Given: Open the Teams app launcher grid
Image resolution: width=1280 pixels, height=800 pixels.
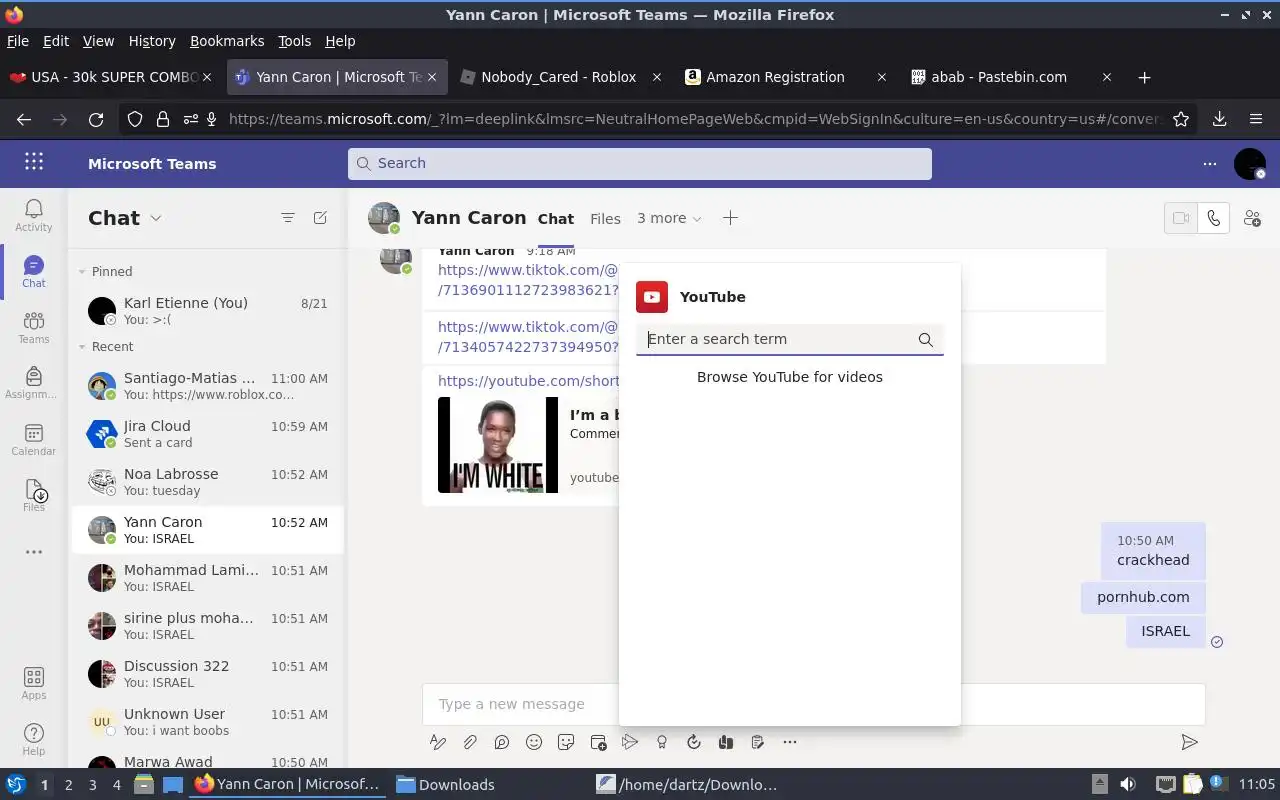Looking at the screenshot, I should [x=33, y=162].
